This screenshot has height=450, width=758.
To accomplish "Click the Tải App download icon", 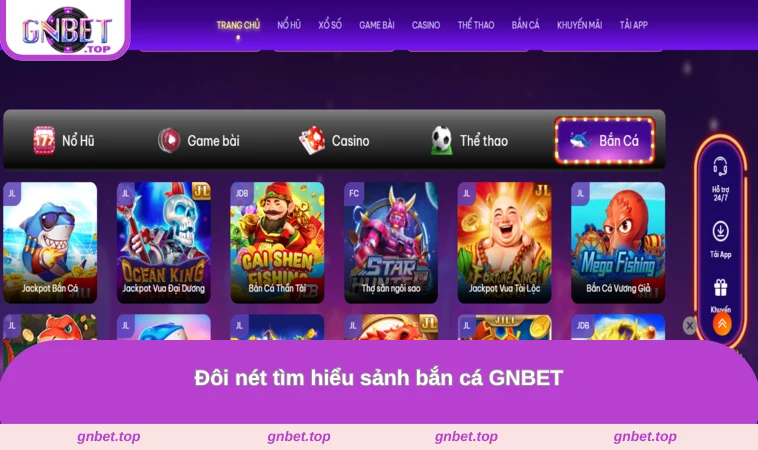I will click(x=720, y=232).
